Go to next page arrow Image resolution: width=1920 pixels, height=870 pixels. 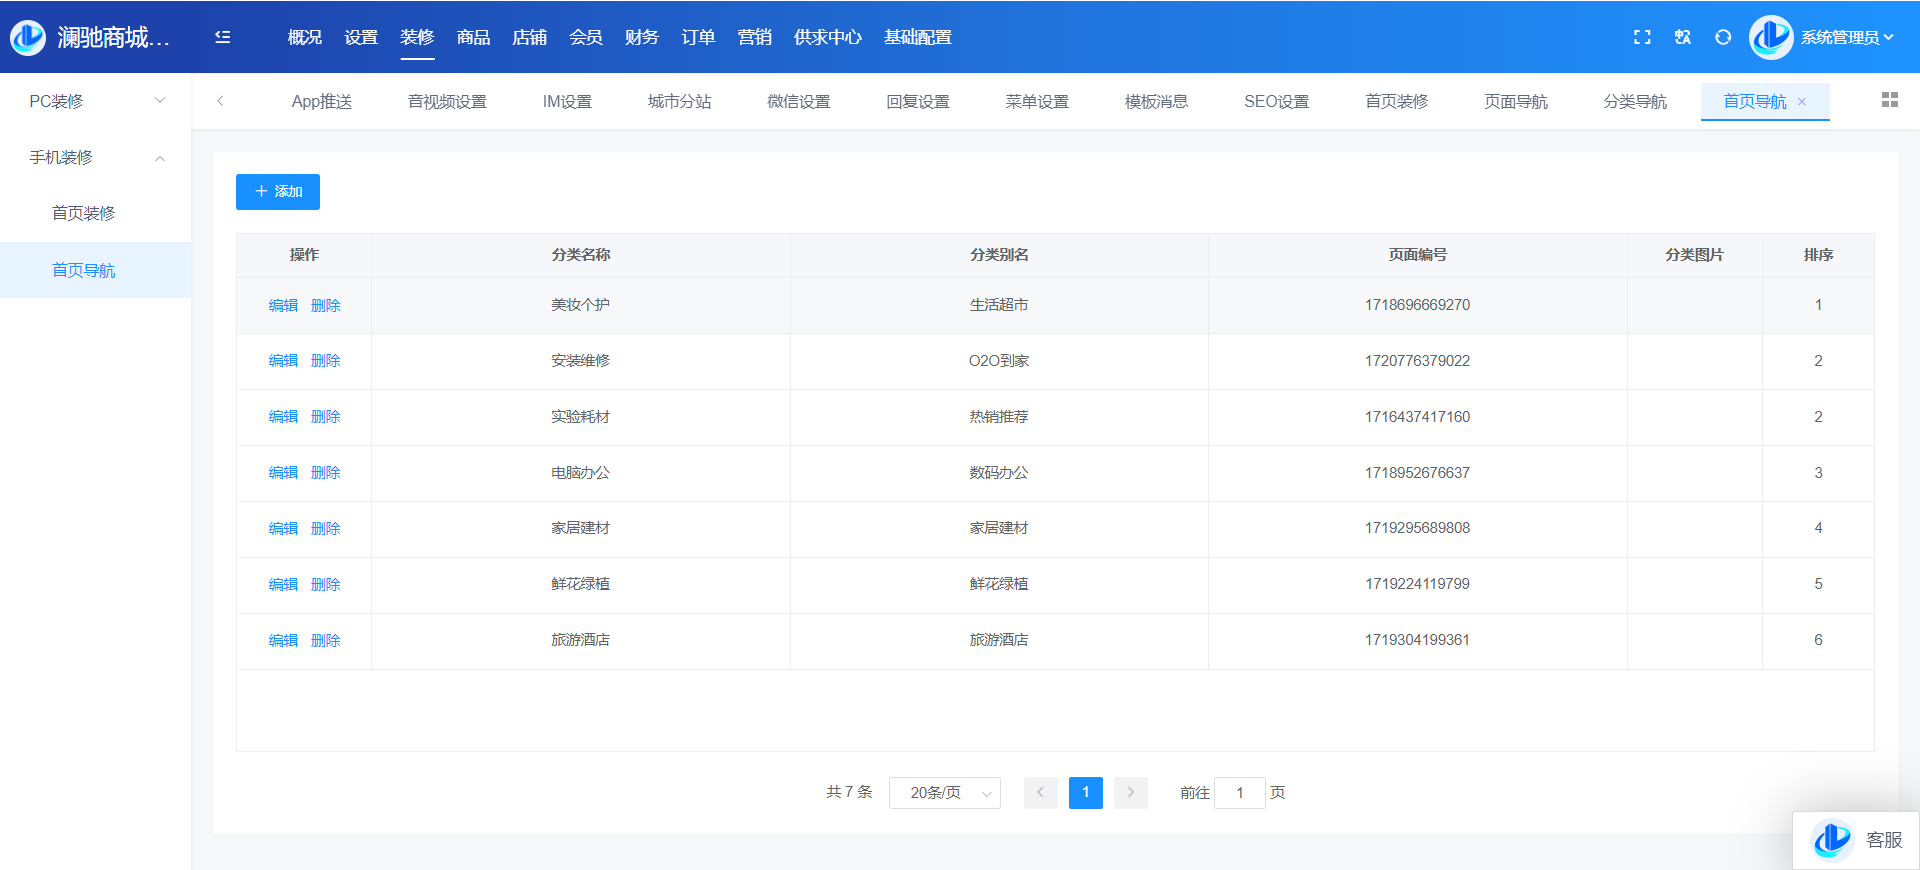coord(1131,793)
